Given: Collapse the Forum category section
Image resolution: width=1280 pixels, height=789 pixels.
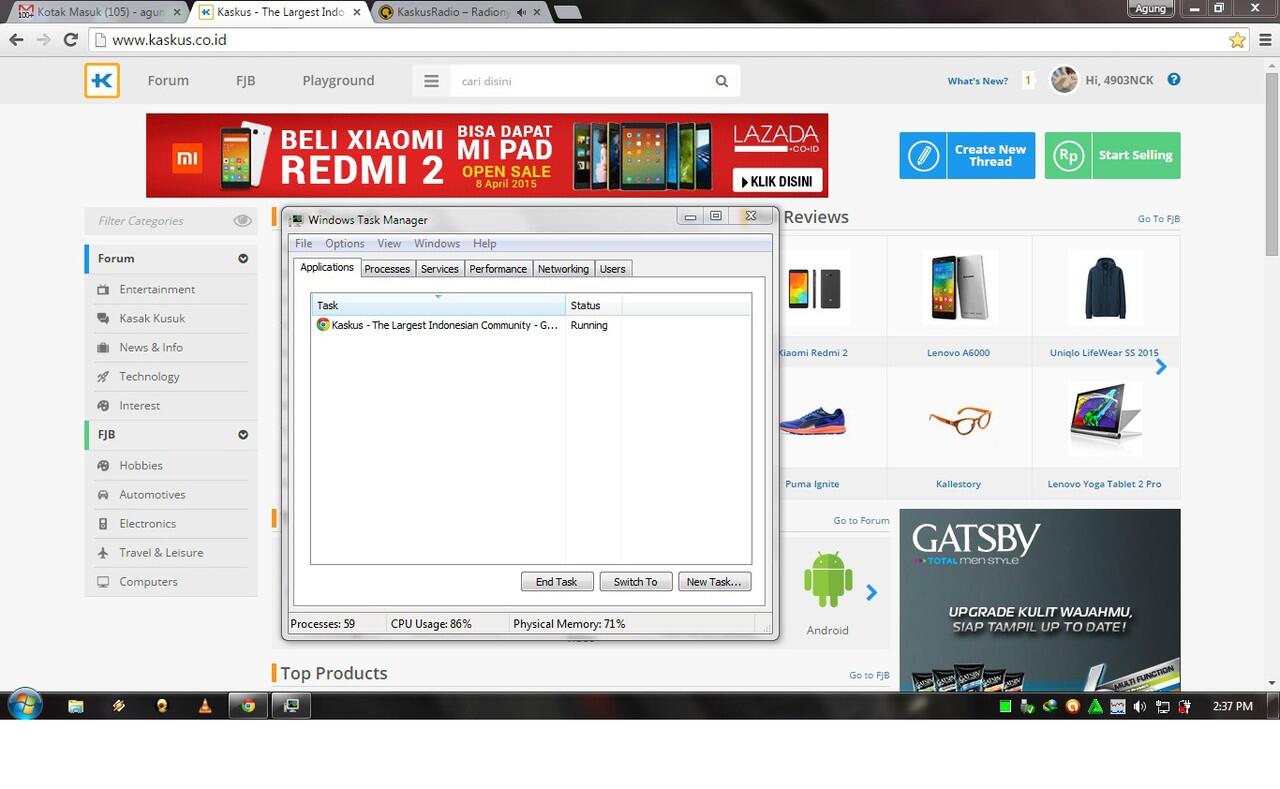Looking at the screenshot, I should [243, 258].
